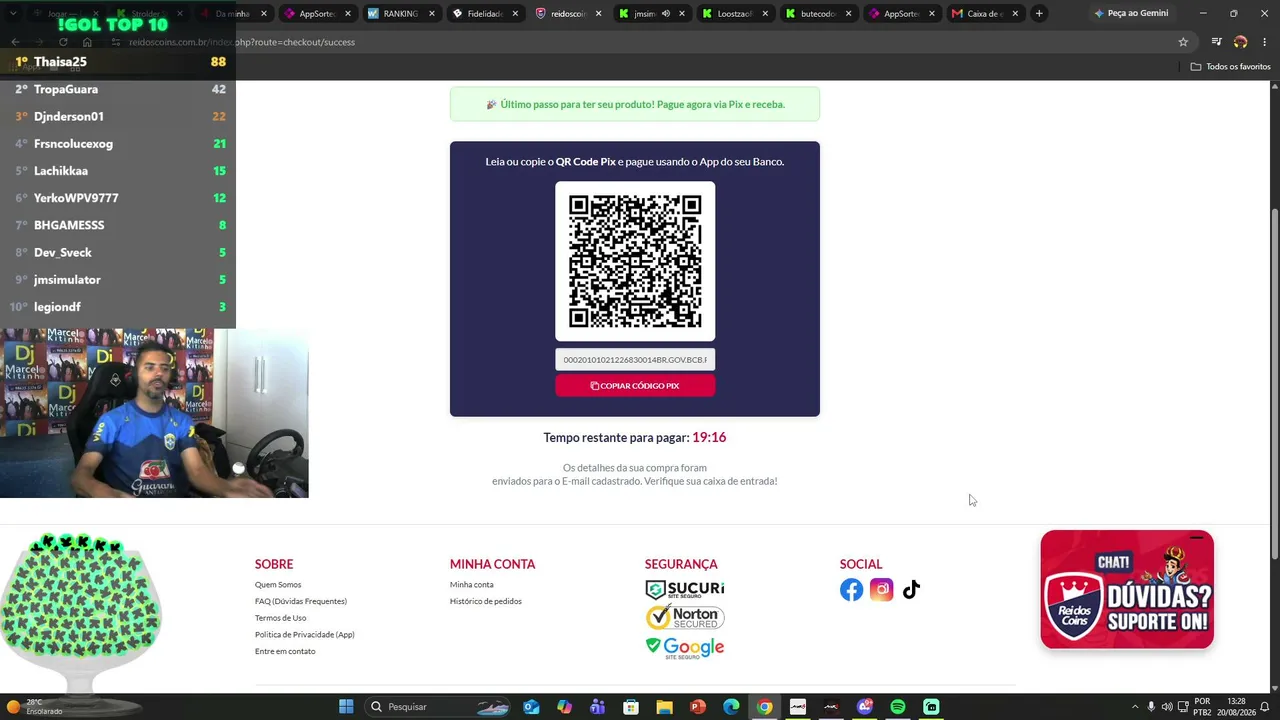Screen dimensions: 1280x720
Task: Bookmark this page with the star icon
Action: click(x=1183, y=42)
